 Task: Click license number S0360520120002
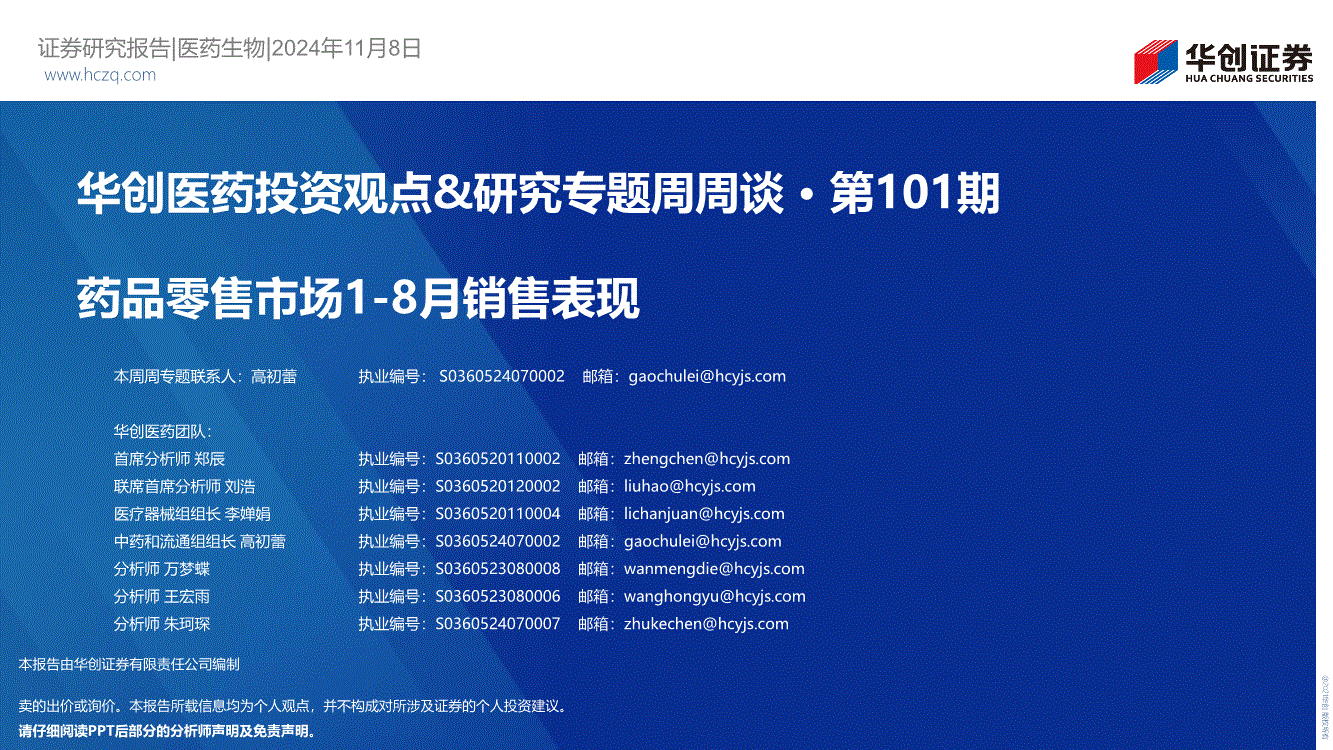click(x=498, y=486)
